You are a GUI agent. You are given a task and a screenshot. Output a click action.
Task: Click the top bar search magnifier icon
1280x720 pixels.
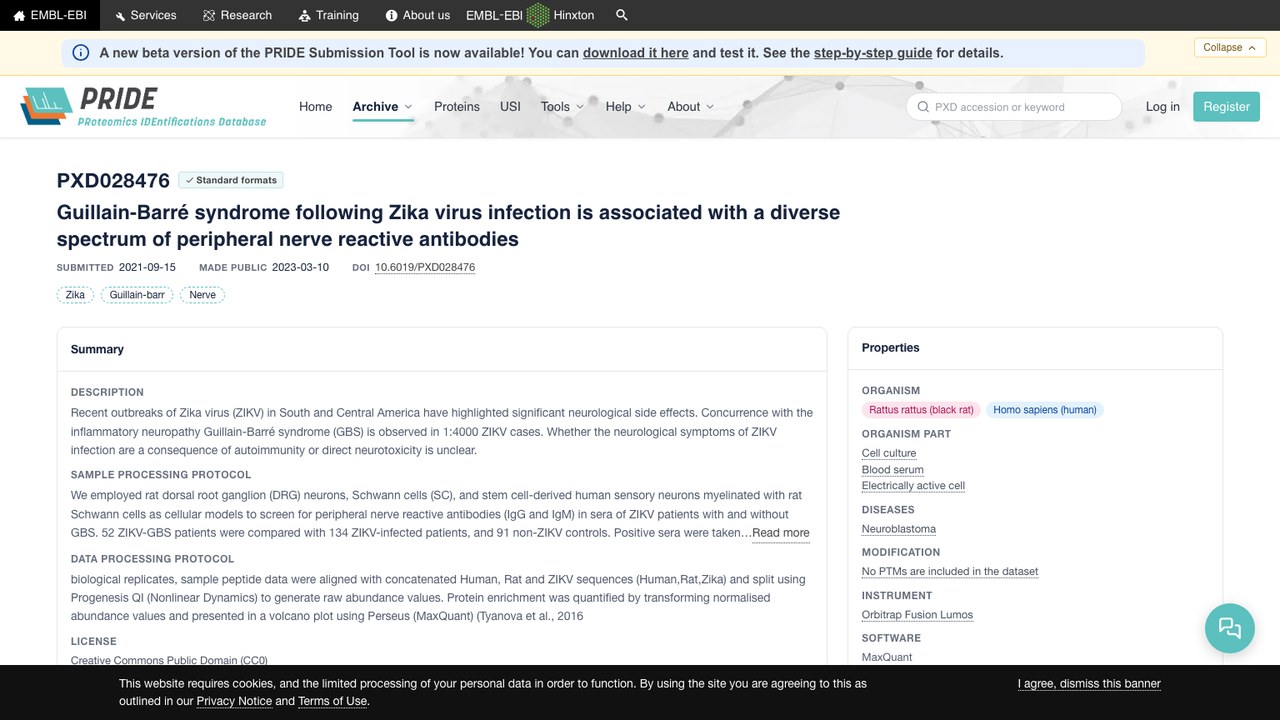[x=622, y=15]
